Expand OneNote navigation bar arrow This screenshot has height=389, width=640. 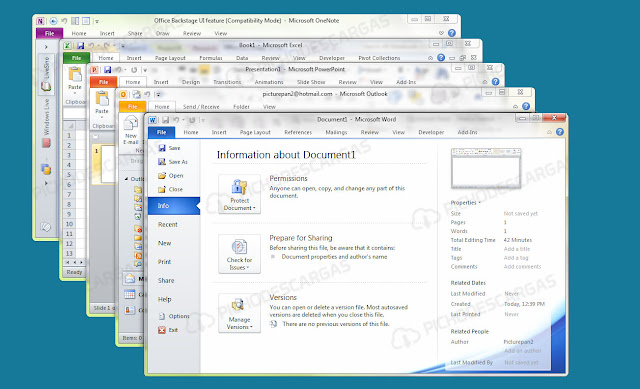click(x=46, y=47)
